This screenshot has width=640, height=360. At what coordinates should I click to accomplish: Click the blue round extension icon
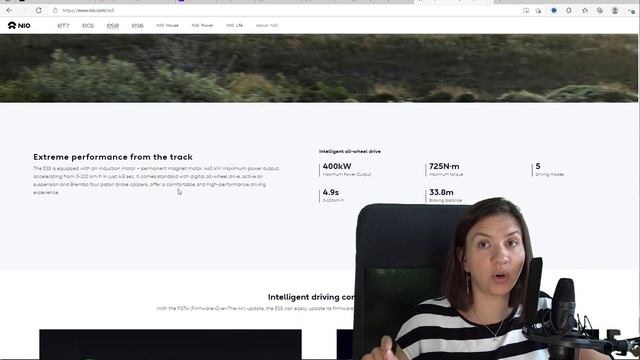coord(554,11)
